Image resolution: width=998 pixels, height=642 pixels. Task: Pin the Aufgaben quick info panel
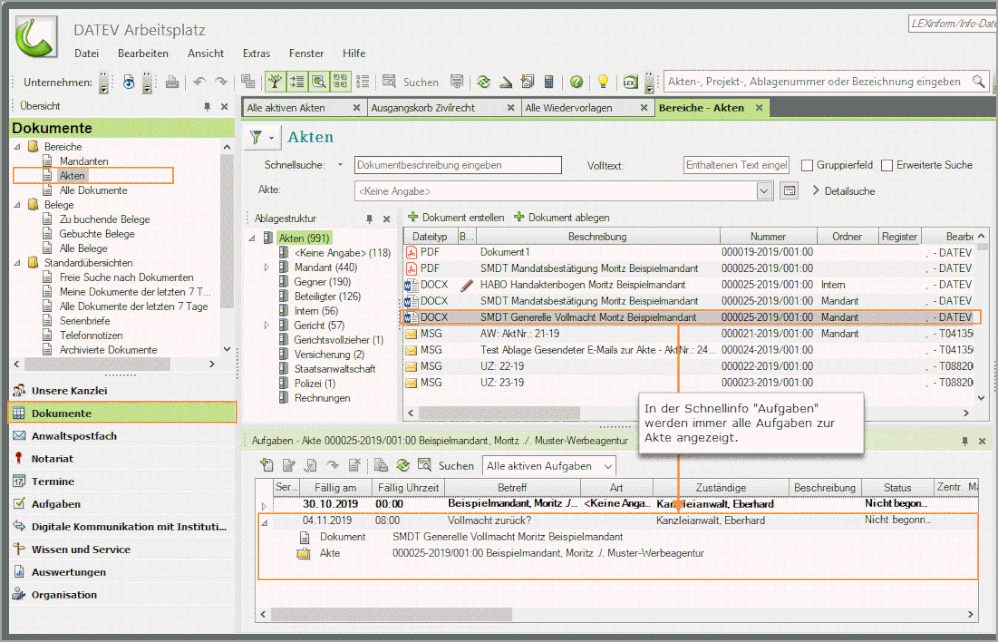click(x=965, y=441)
